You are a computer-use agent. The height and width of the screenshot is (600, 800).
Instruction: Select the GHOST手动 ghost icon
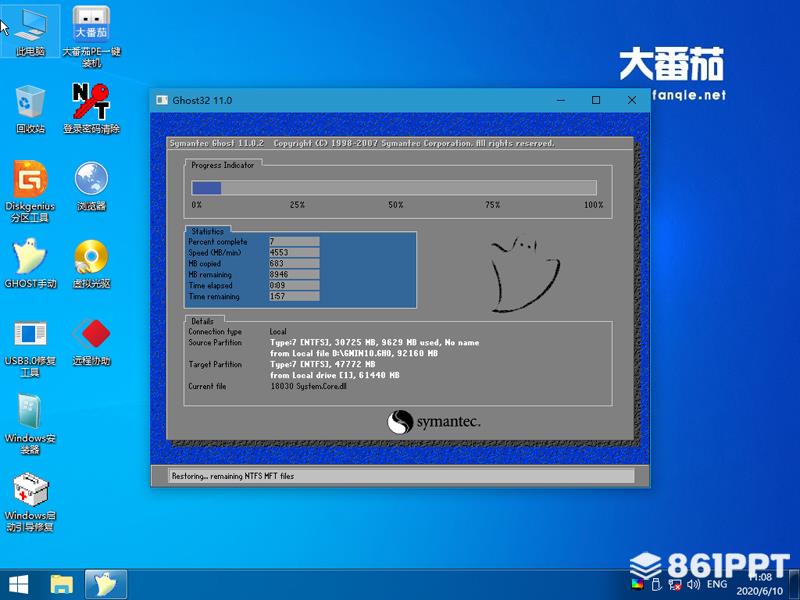tap(30, 263)
